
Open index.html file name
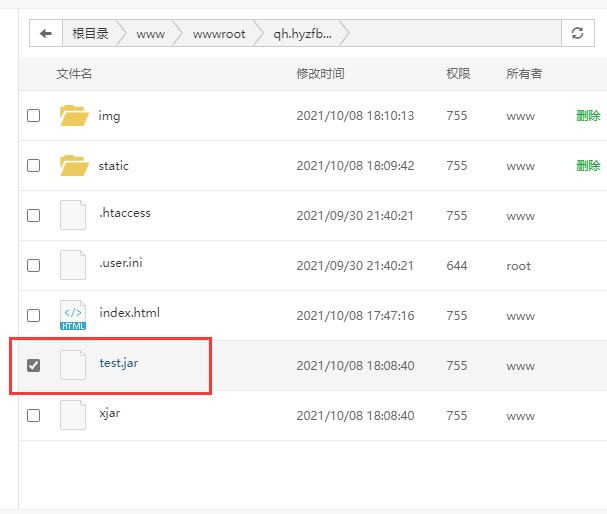tap(129, 312)
